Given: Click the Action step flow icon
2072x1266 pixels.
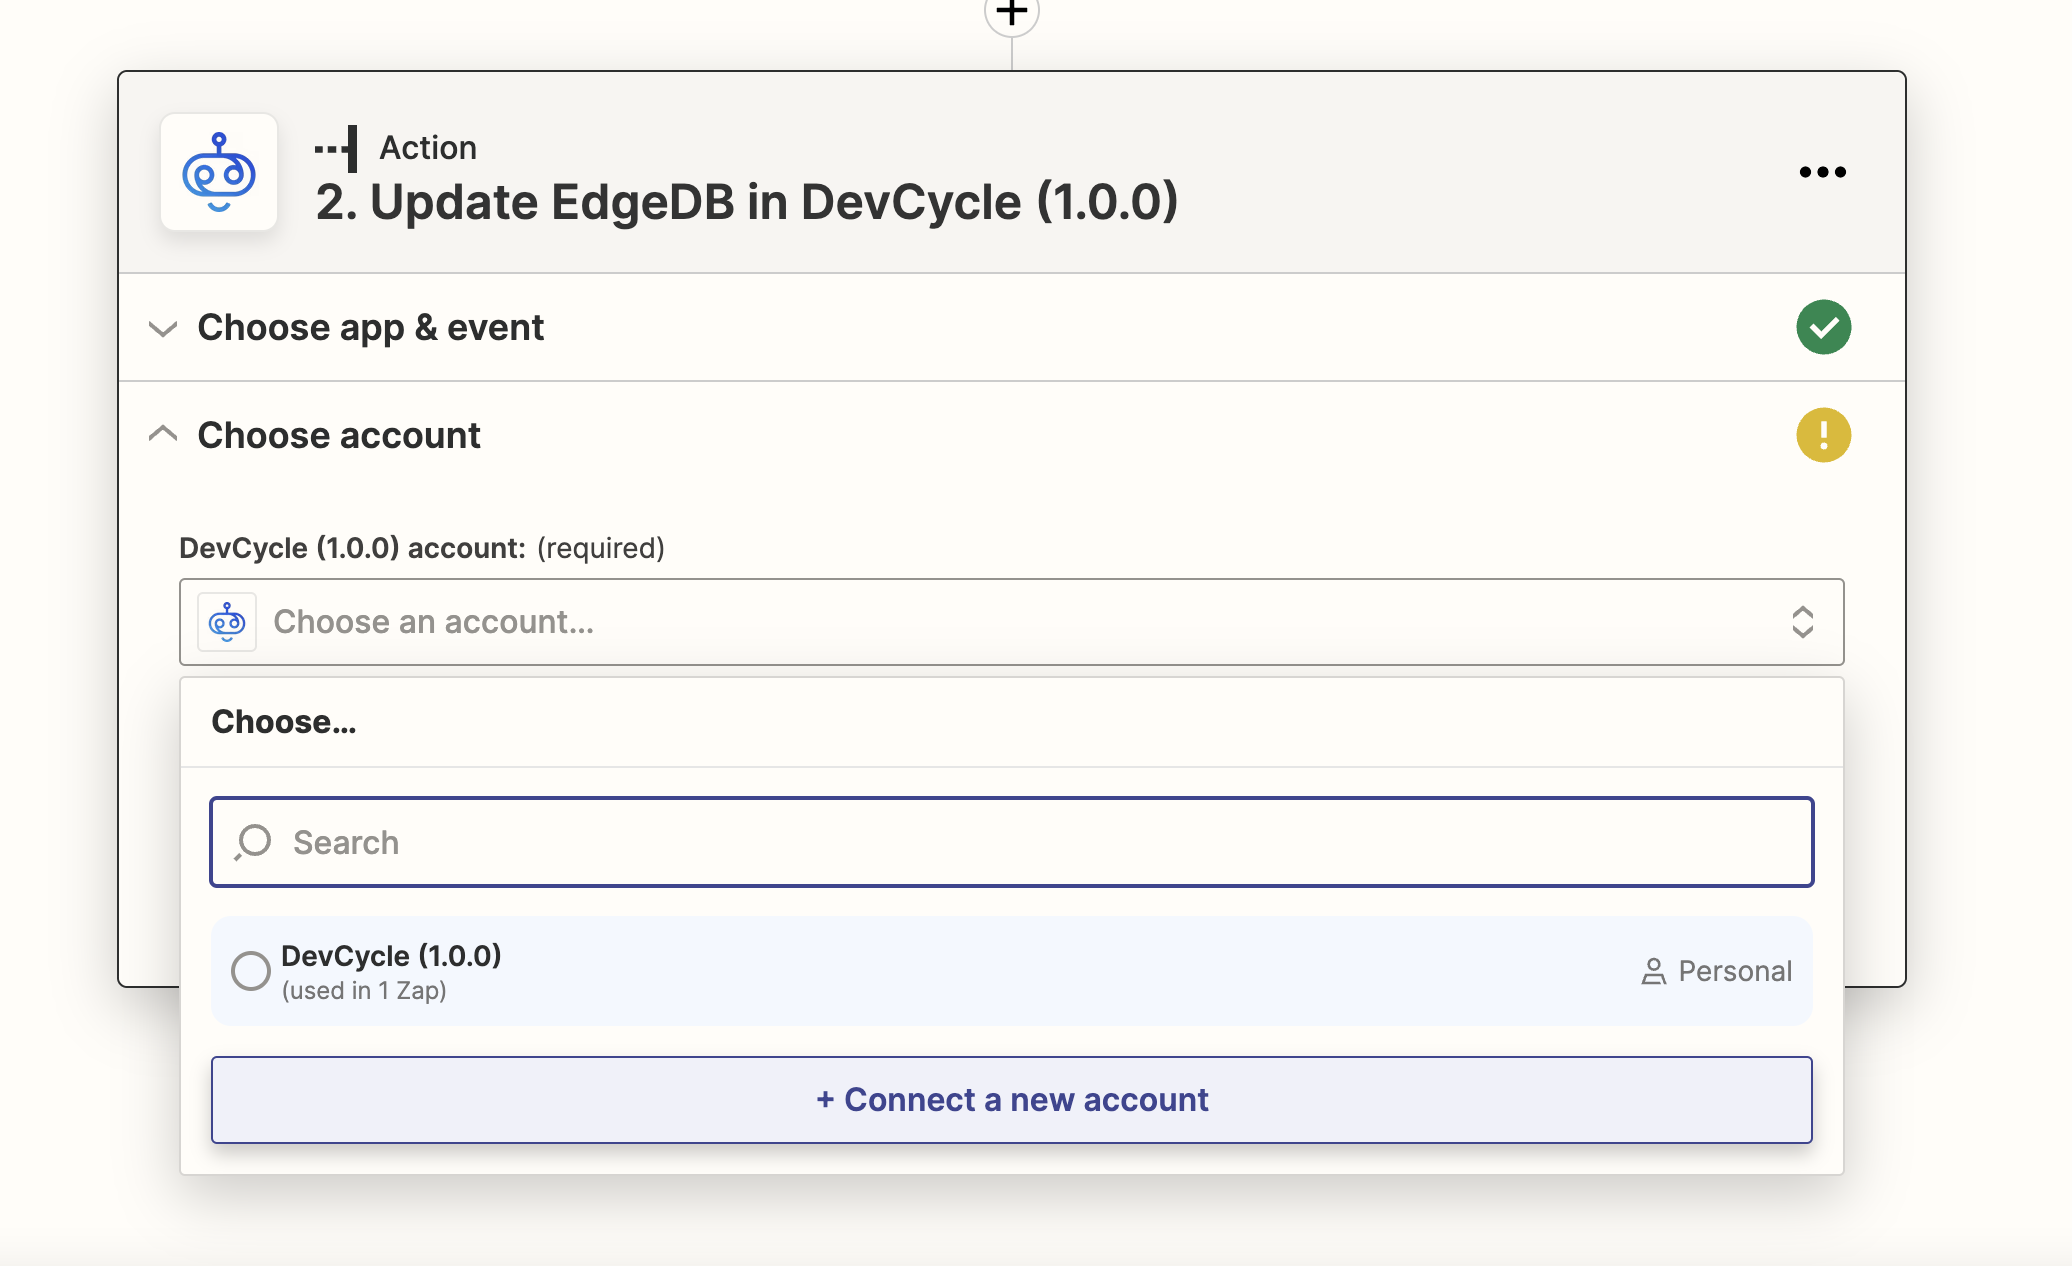Looking at the screenshot, I should (x=337, y=146).
